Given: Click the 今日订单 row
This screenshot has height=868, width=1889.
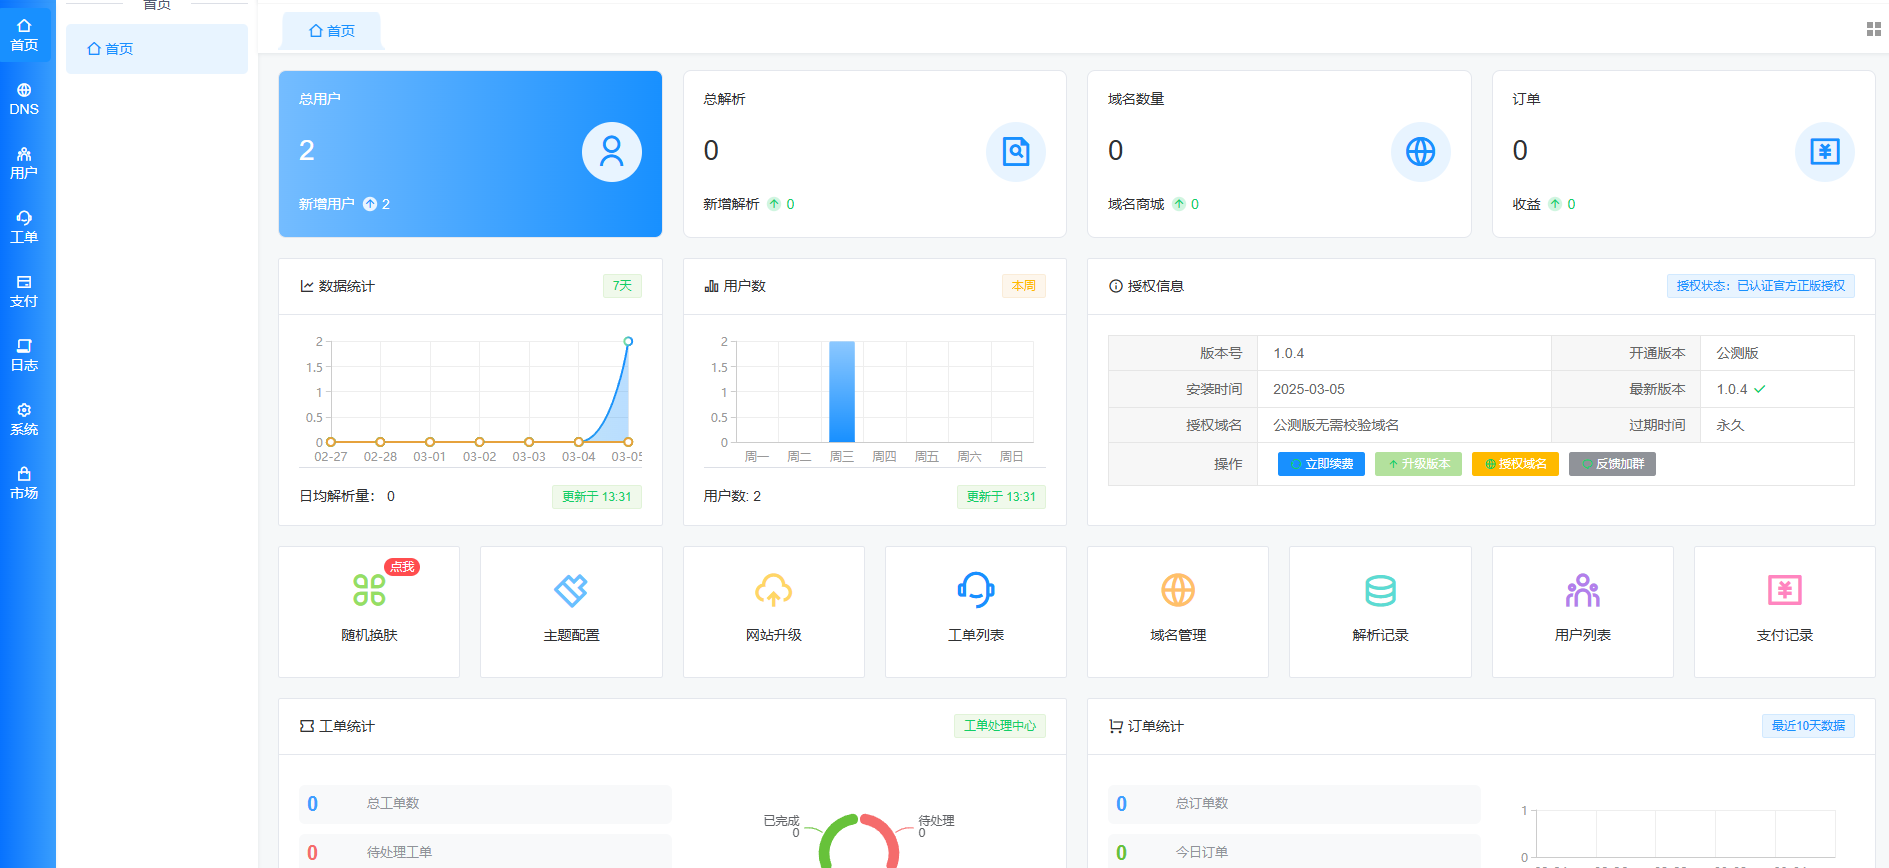Looking at the screenshot, I should pos(1294,852).
